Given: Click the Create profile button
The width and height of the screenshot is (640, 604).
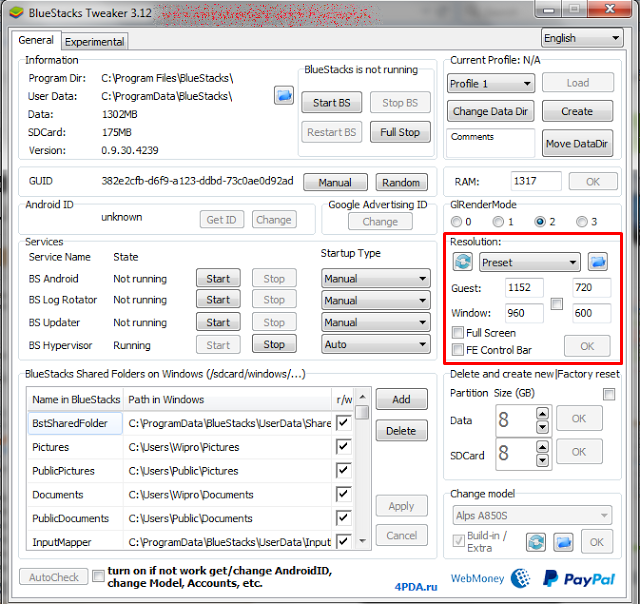Looking at the screenshot, I should point(577,111).
